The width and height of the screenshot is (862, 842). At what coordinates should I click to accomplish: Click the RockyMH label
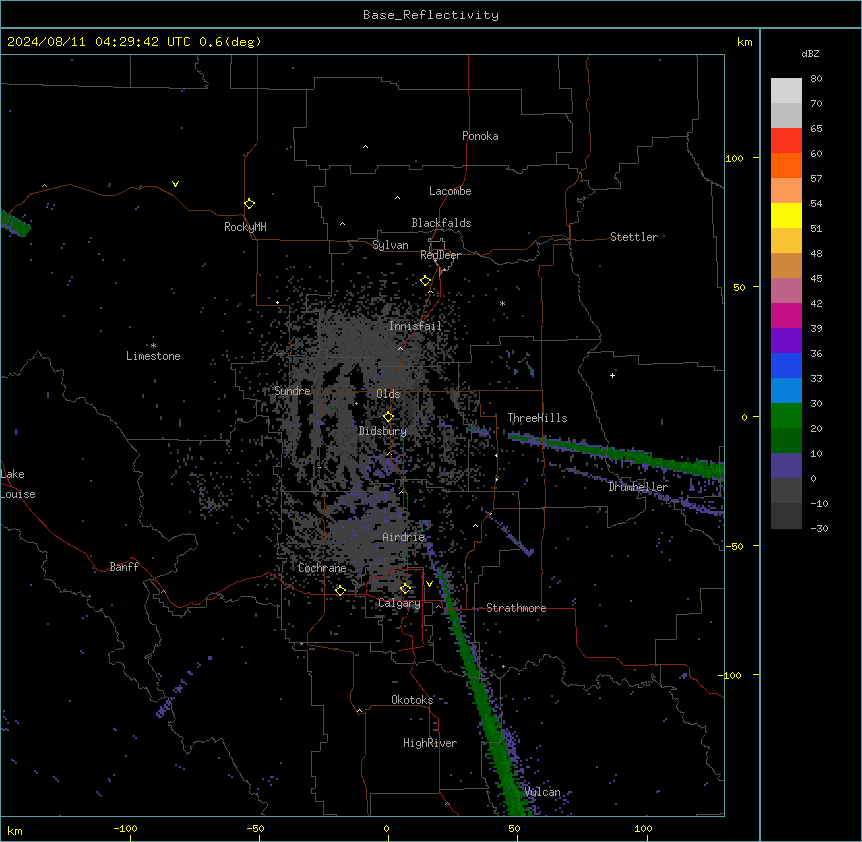245,227
